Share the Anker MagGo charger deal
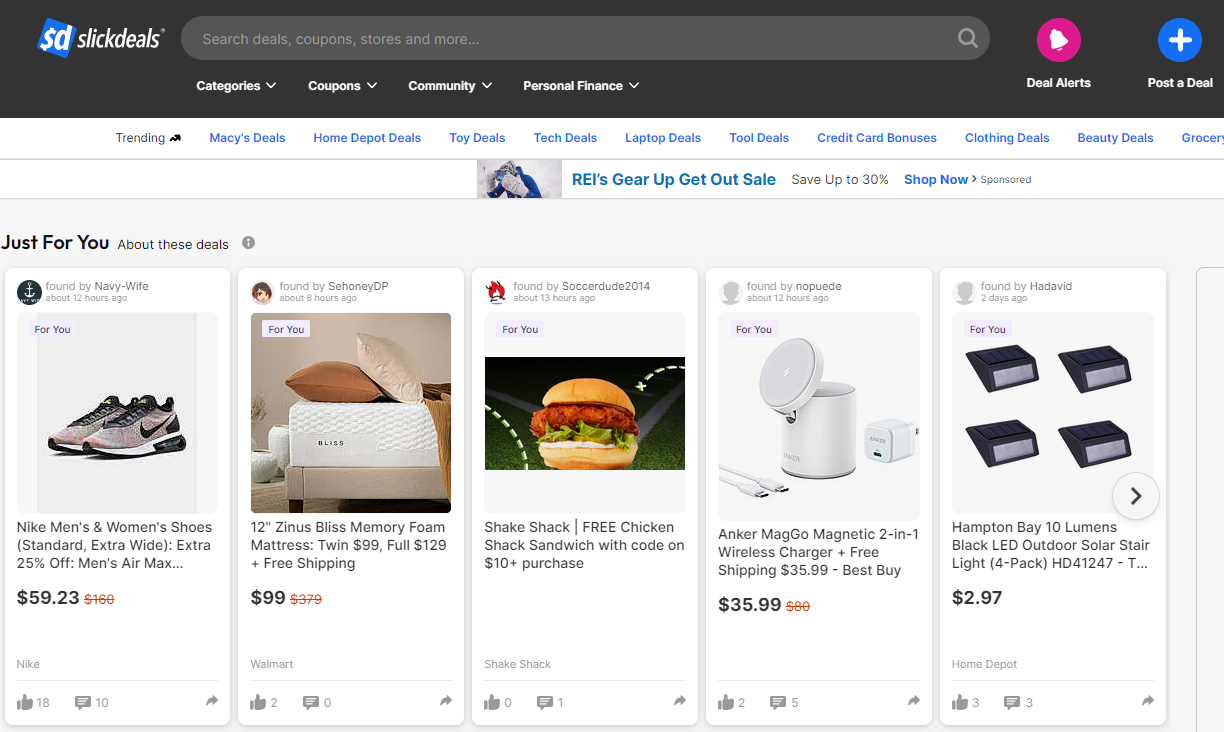Image resolution: width=1224 pixels, height=732 pixels. [914, 701]
